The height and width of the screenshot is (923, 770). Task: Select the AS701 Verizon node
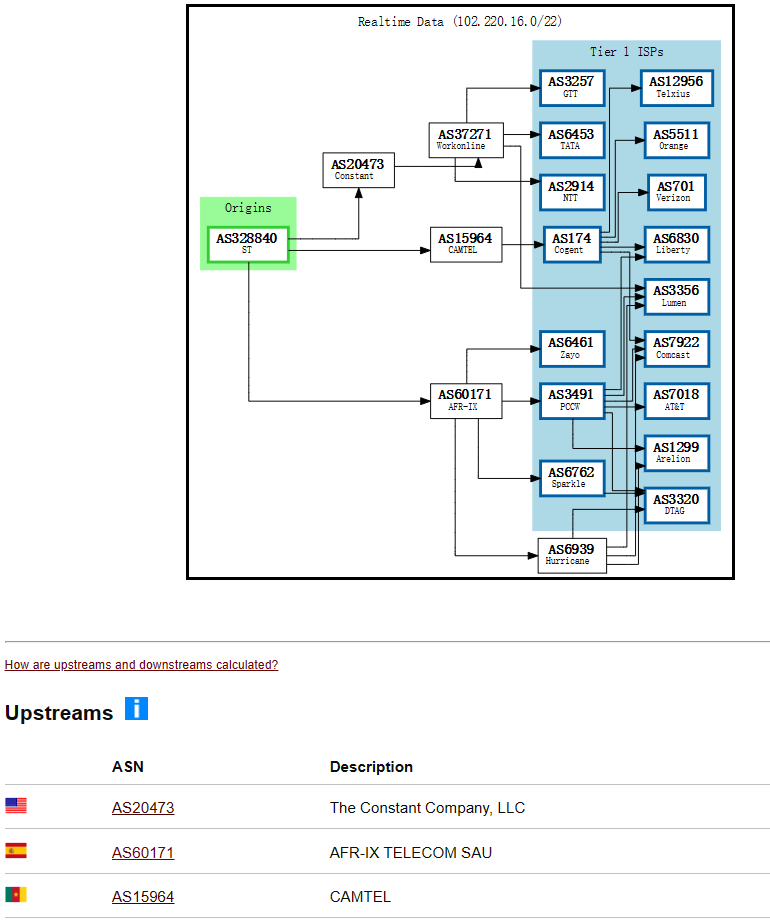pyautogui.click(x=676, y=192)
